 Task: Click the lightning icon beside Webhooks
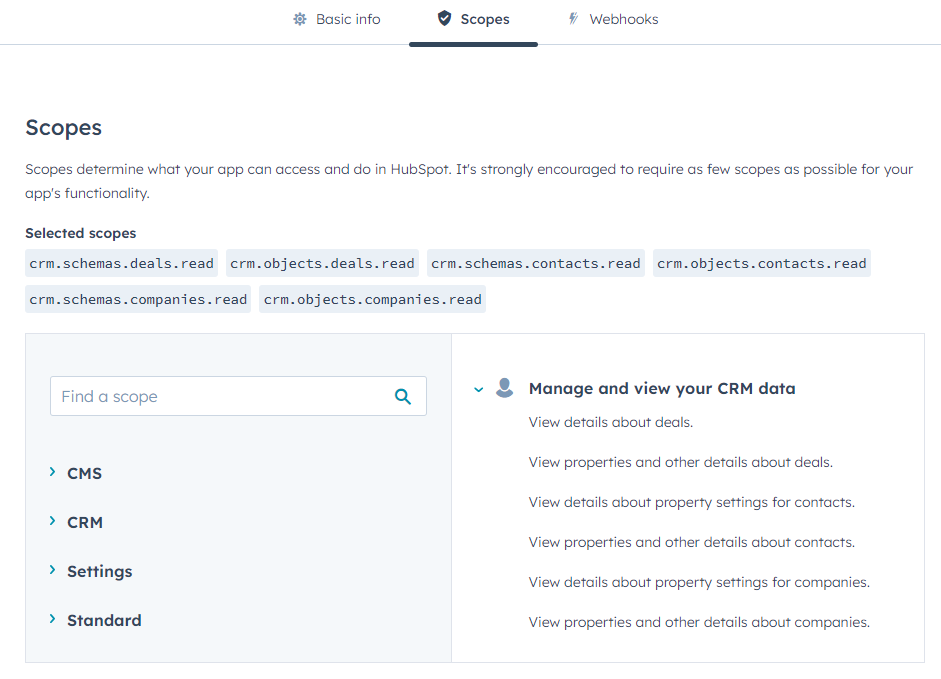pyautogui.click(x=572, y=18)
